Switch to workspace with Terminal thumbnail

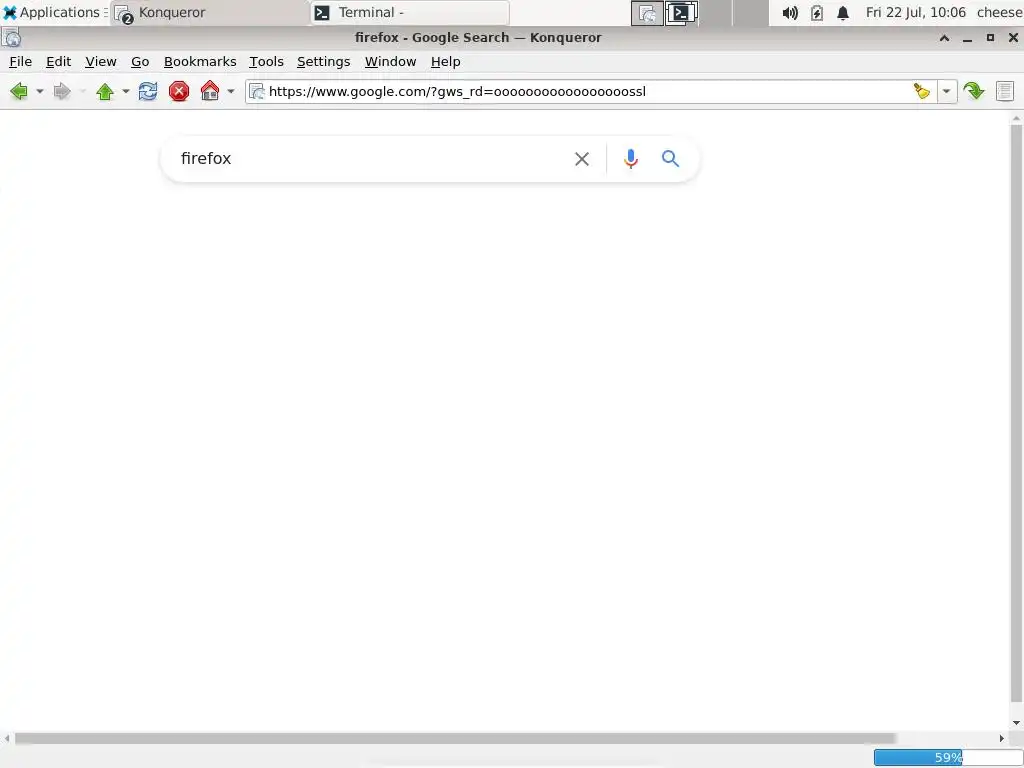pos(682,13)
